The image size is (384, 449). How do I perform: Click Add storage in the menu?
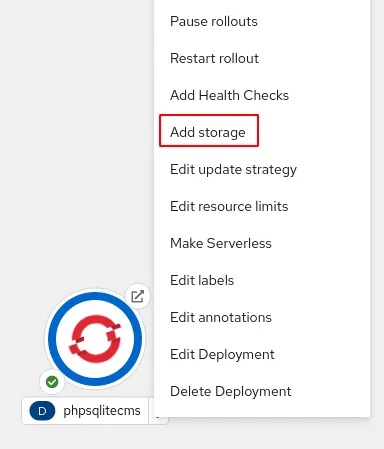pos(208,132)
